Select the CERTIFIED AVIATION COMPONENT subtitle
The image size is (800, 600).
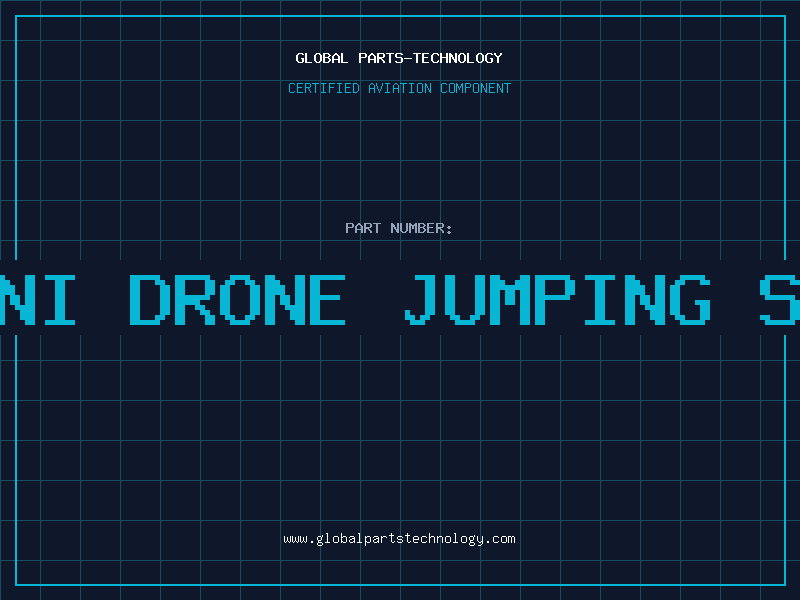[x=399, y=88]
